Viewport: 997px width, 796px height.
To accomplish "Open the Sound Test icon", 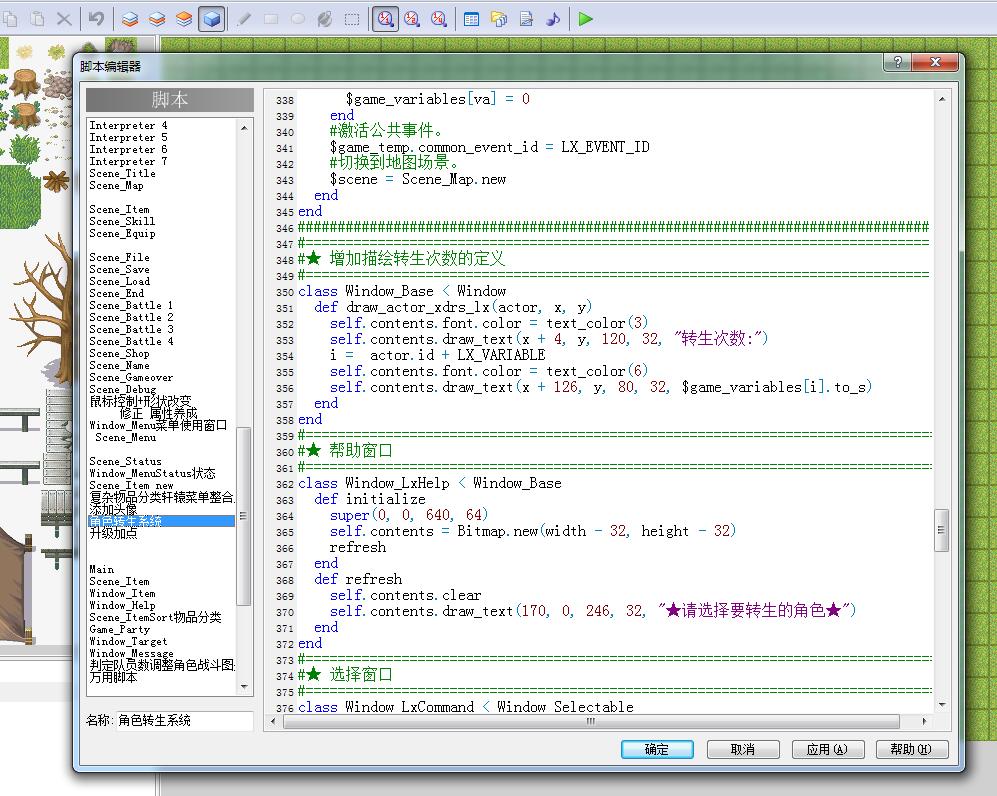I will tap(553, 19).
